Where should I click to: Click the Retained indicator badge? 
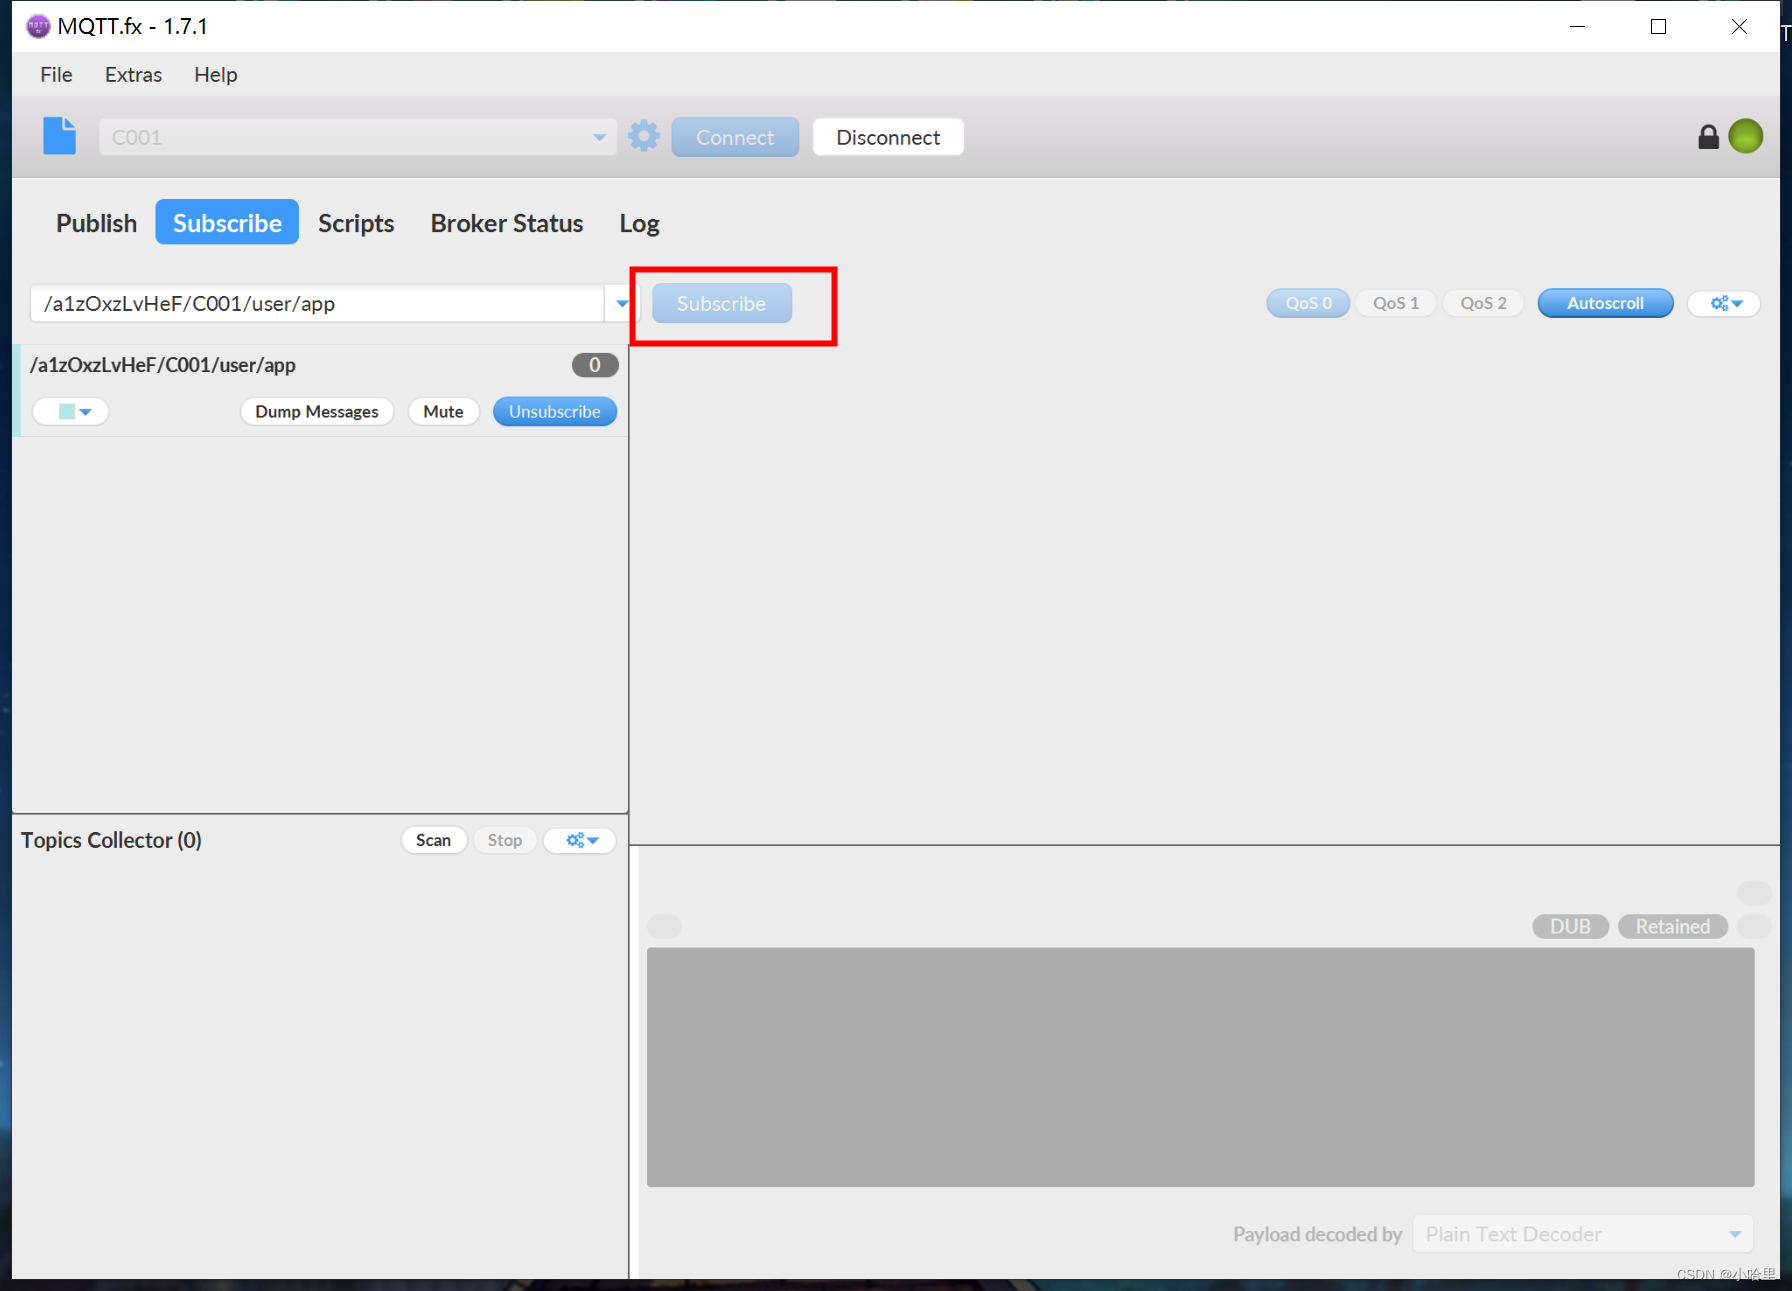1672,926
